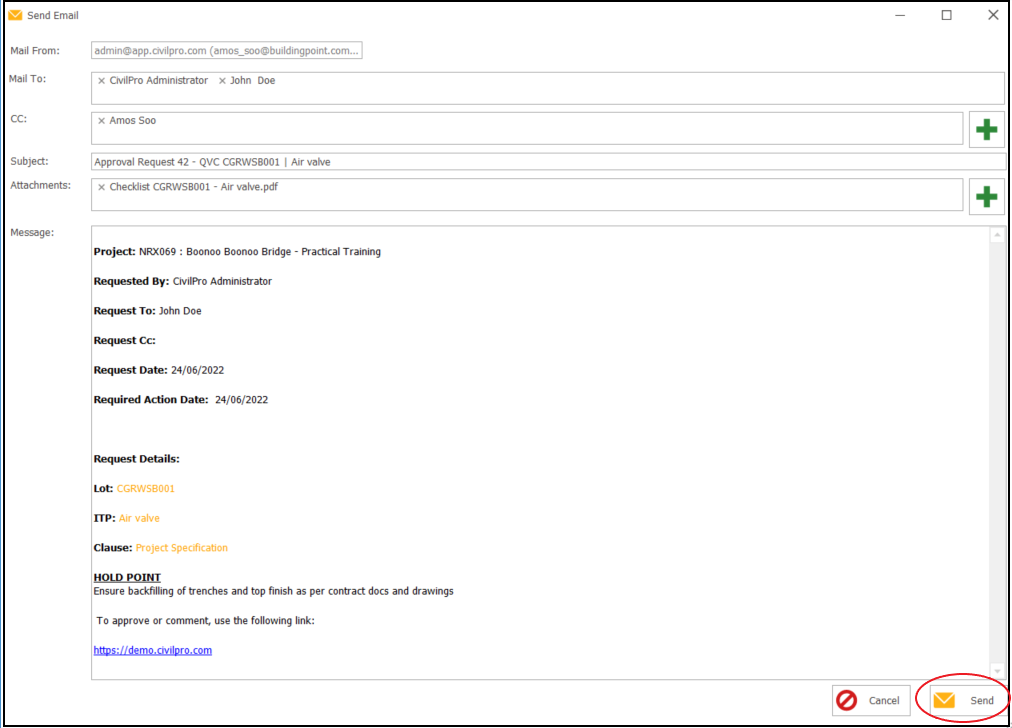The height and width of the screenshot is (728, 1012).
Task: Maximize the Send Email window
Action: (946, 15)
